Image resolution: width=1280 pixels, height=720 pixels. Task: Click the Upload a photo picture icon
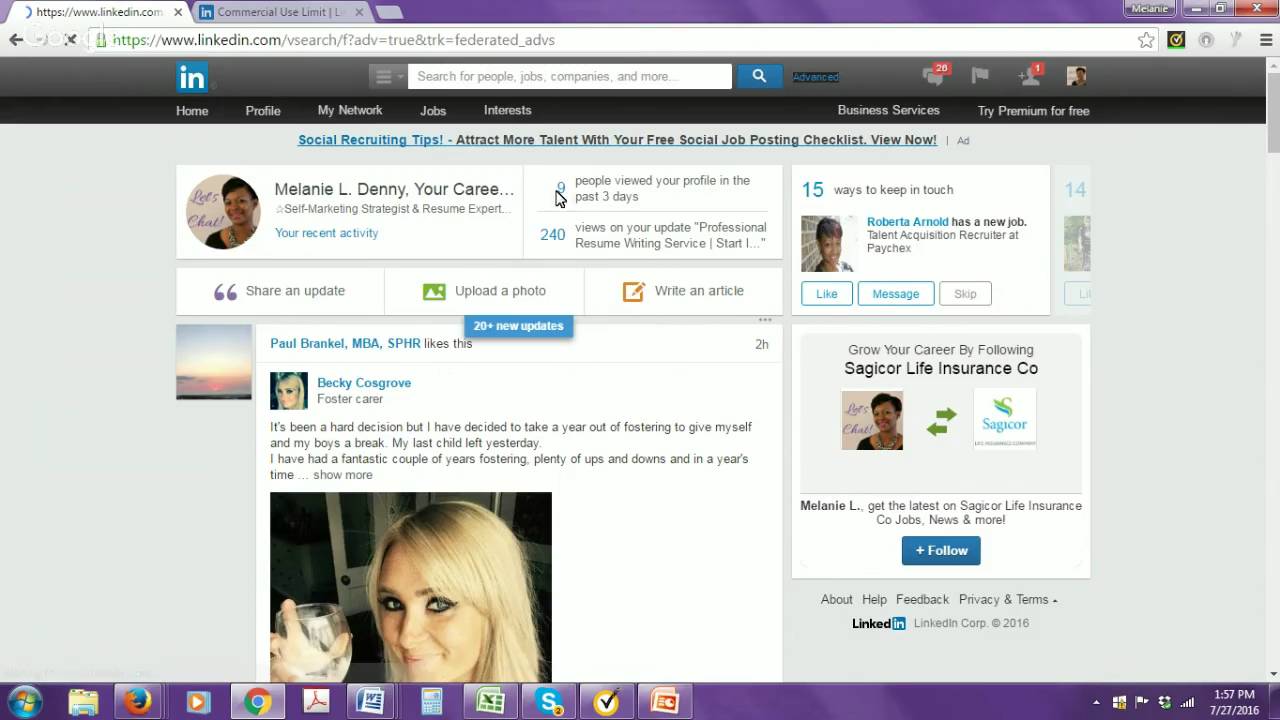point(434,292)
